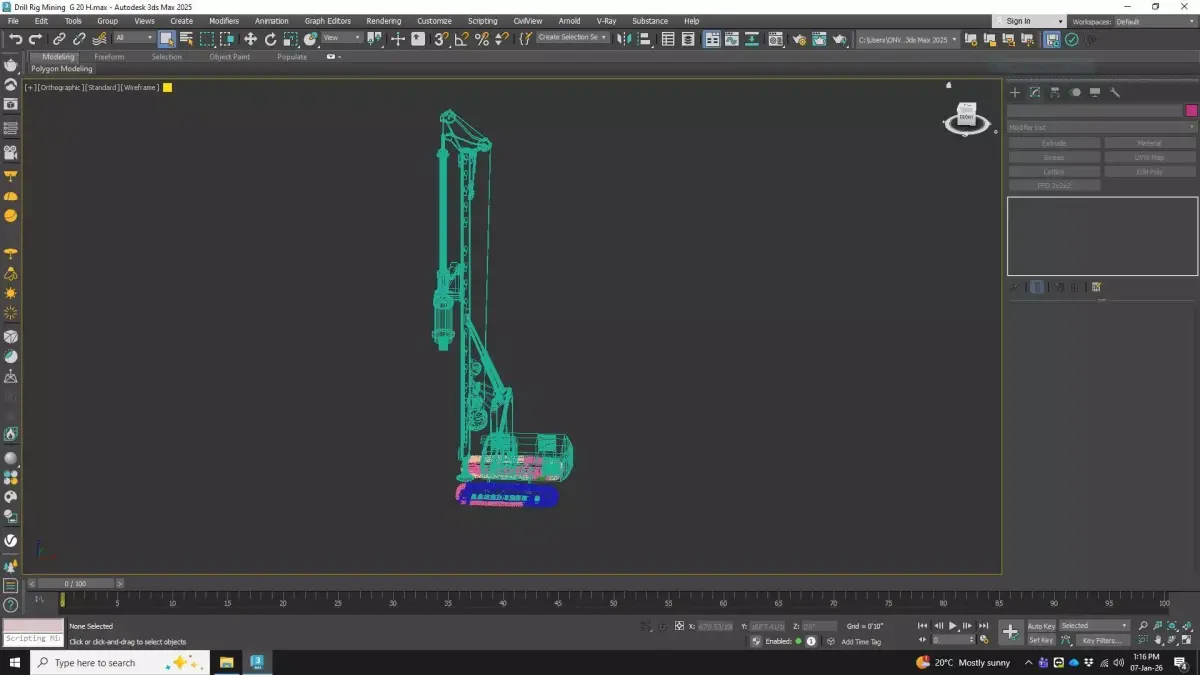Open the Mirror tool
Screen dimensions: 1200x675
[624, 39]
